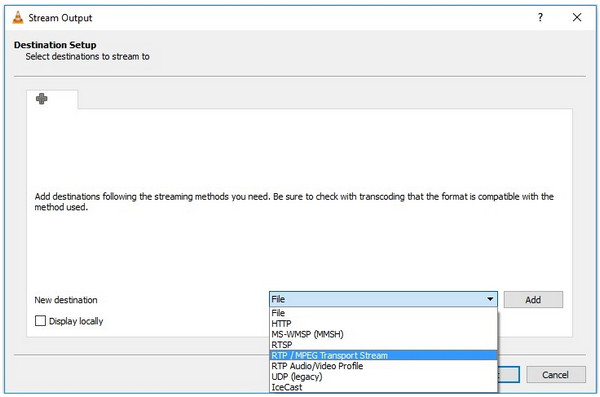600x397 pixels.
Task: Choose IceCast from the list
Action: pos(383,387)
